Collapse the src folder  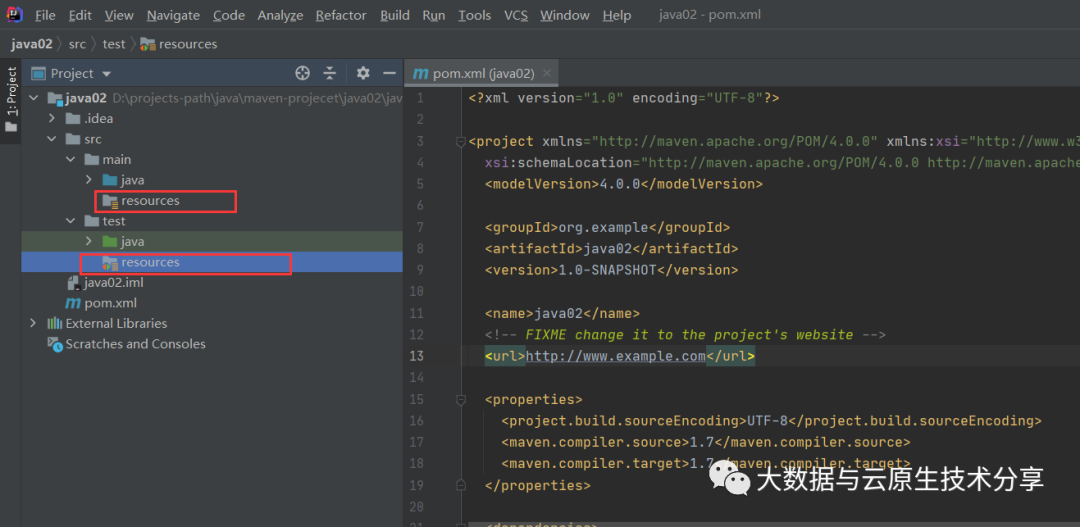[52, 139]
